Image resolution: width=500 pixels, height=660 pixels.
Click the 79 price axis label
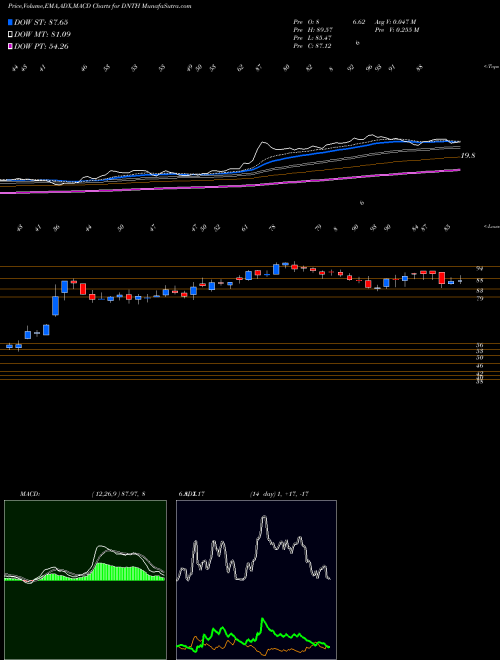(479, 298)
